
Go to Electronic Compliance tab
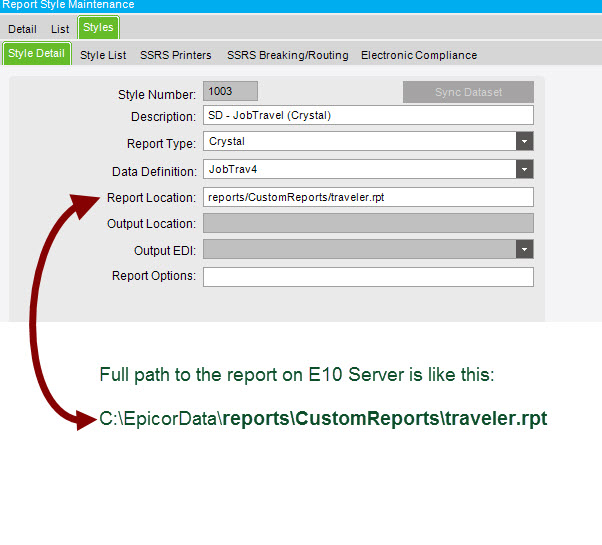pos(419,55)
